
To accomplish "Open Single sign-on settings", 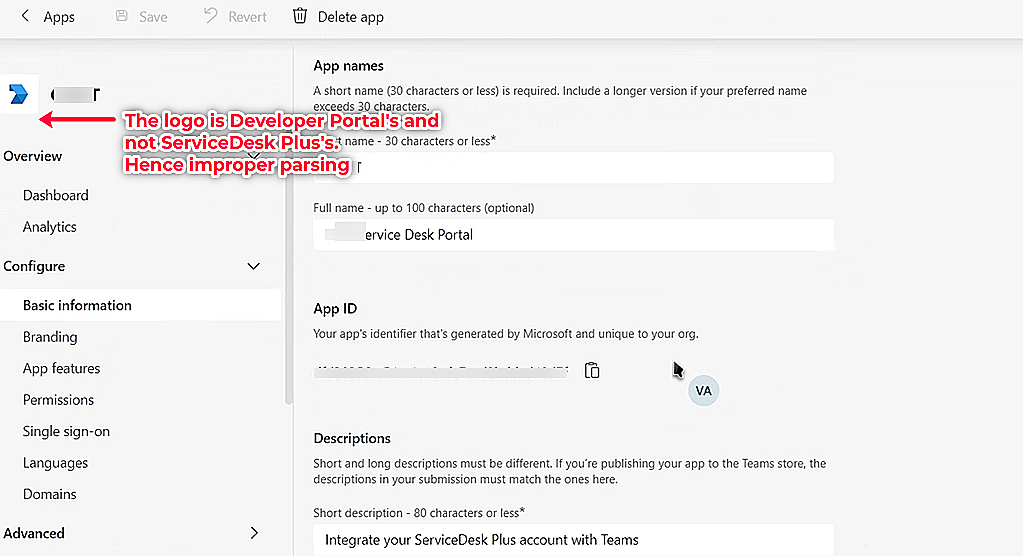I will [x=66, y=431].
